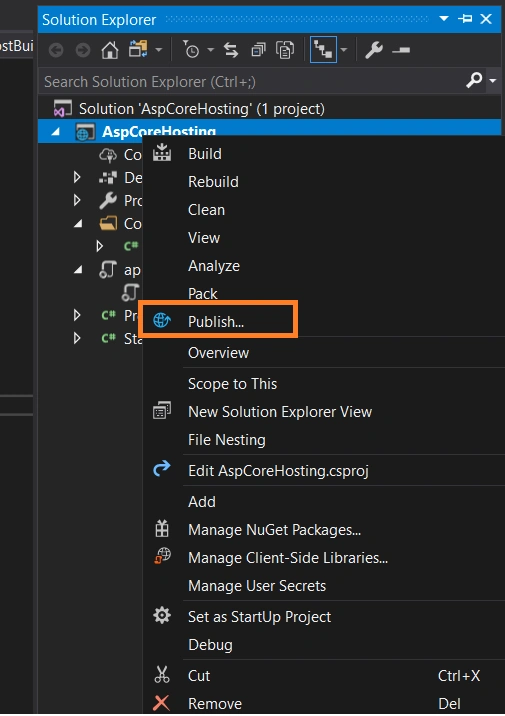This screenshot has width=505, height=716.
Task: Click the Forward navigation arrow in Solution Explorer
Action: click(83, 50)
